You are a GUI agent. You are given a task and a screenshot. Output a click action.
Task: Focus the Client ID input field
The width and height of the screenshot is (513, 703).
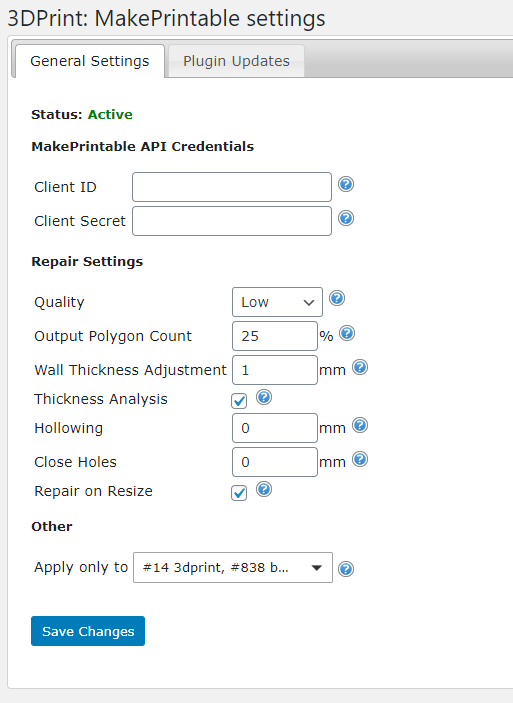coord(232,187)
